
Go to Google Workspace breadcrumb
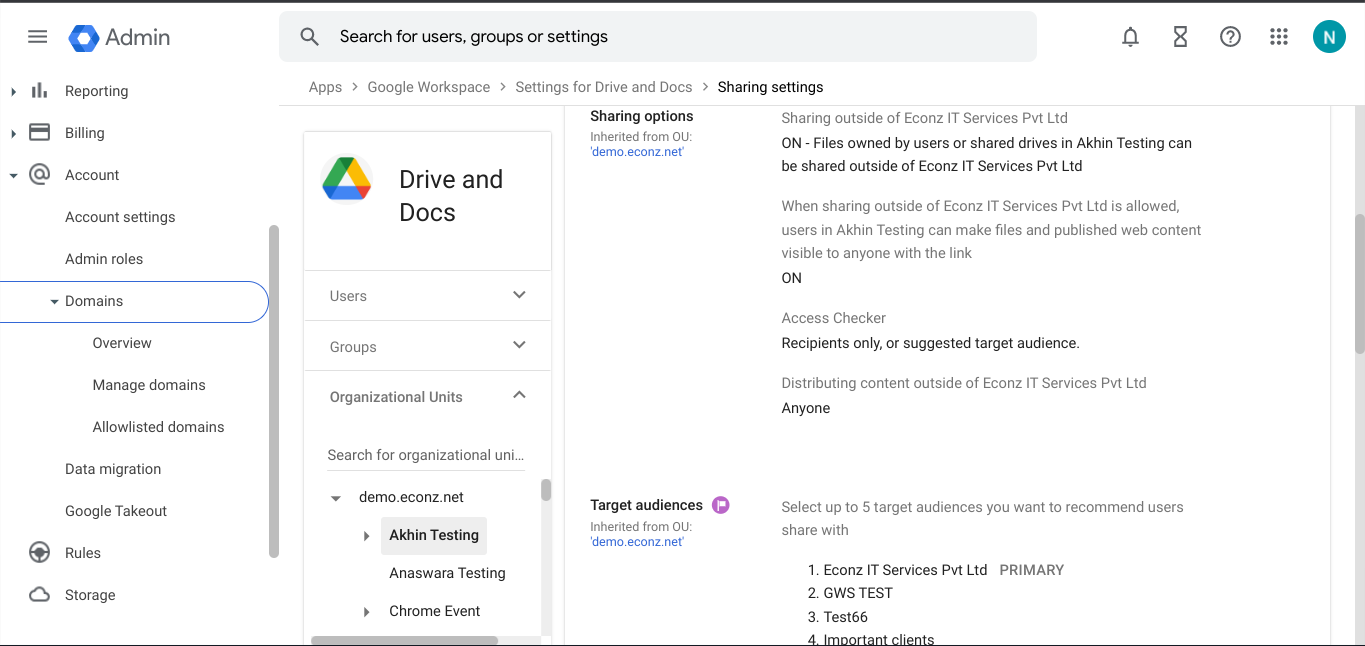(429, 87)
